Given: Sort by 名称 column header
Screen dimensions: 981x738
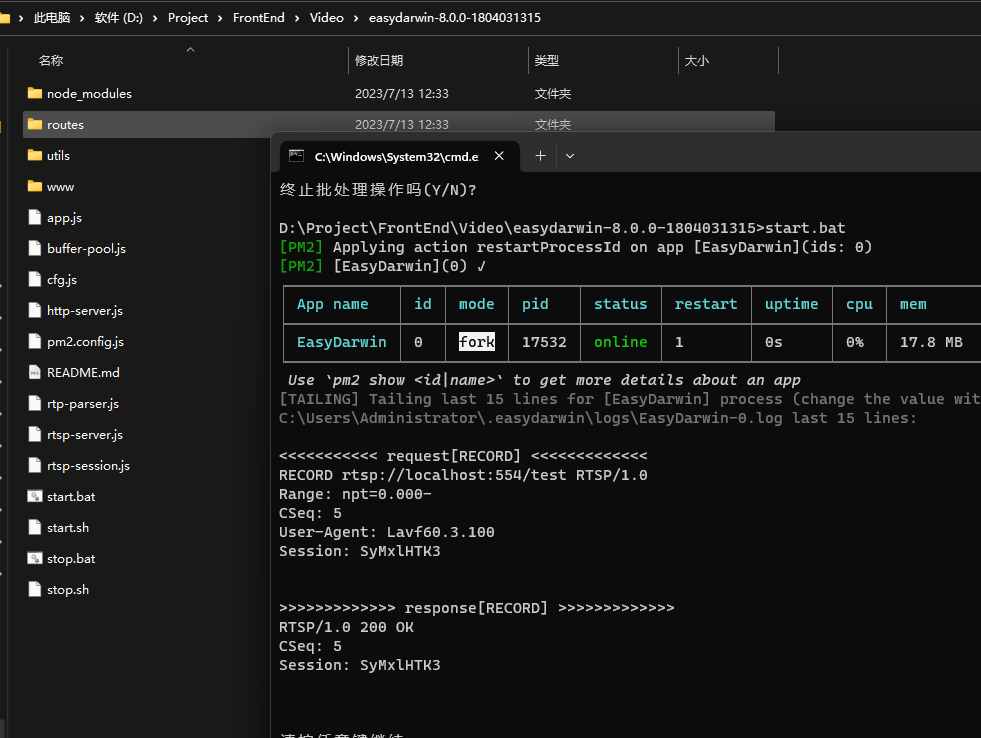Looking at the screenshot, I should [51, 61].
